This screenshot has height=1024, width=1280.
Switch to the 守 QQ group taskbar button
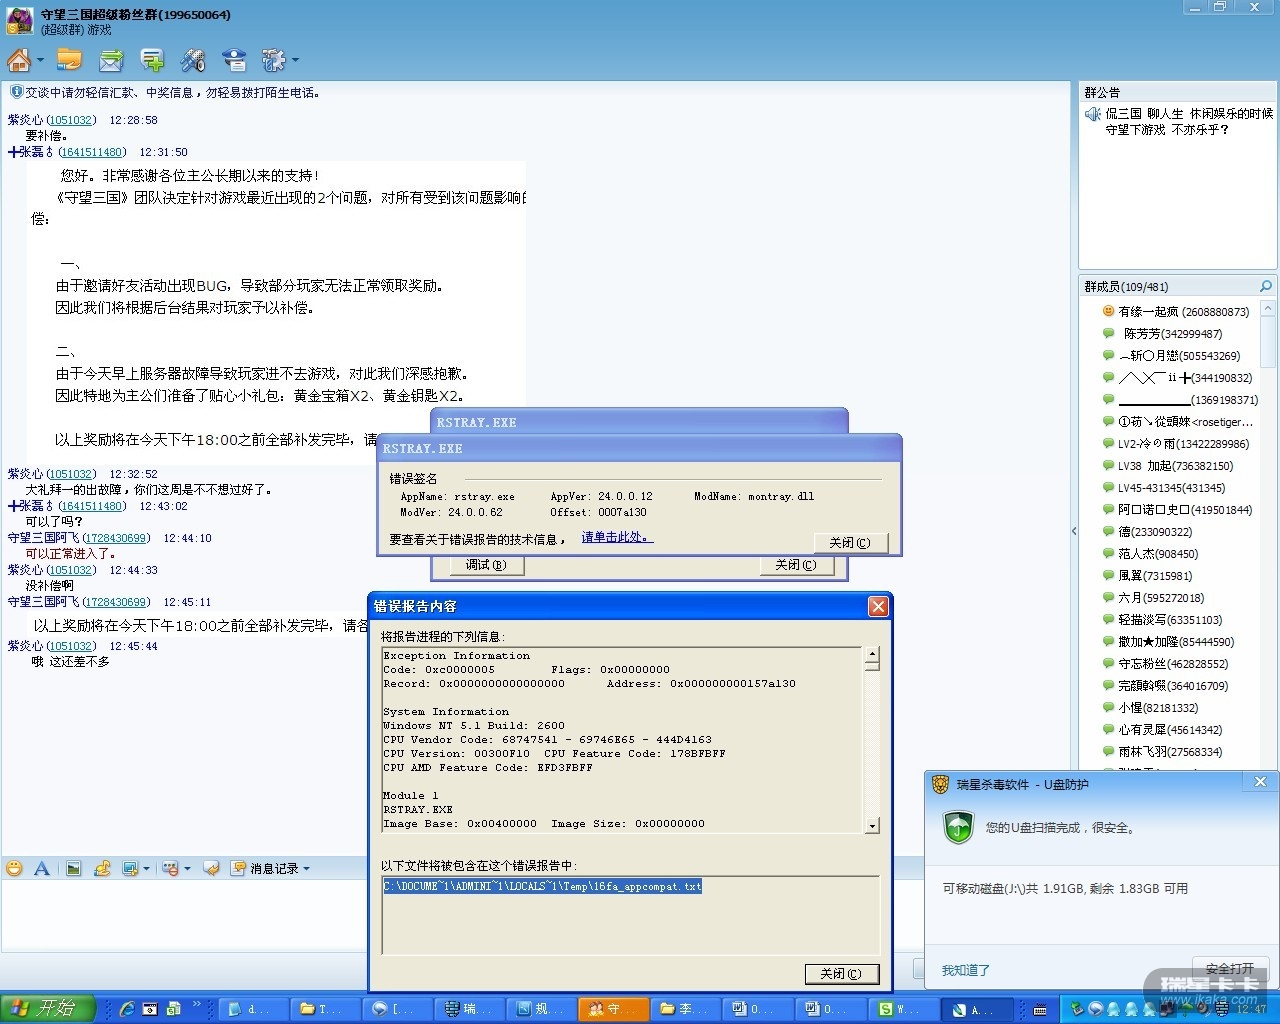615,1009
